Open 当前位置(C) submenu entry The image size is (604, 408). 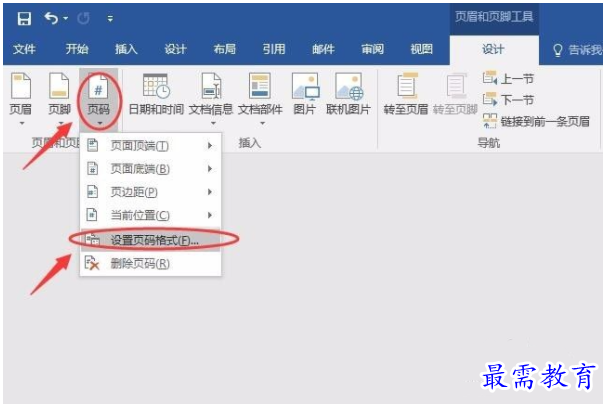pos(150,215)
